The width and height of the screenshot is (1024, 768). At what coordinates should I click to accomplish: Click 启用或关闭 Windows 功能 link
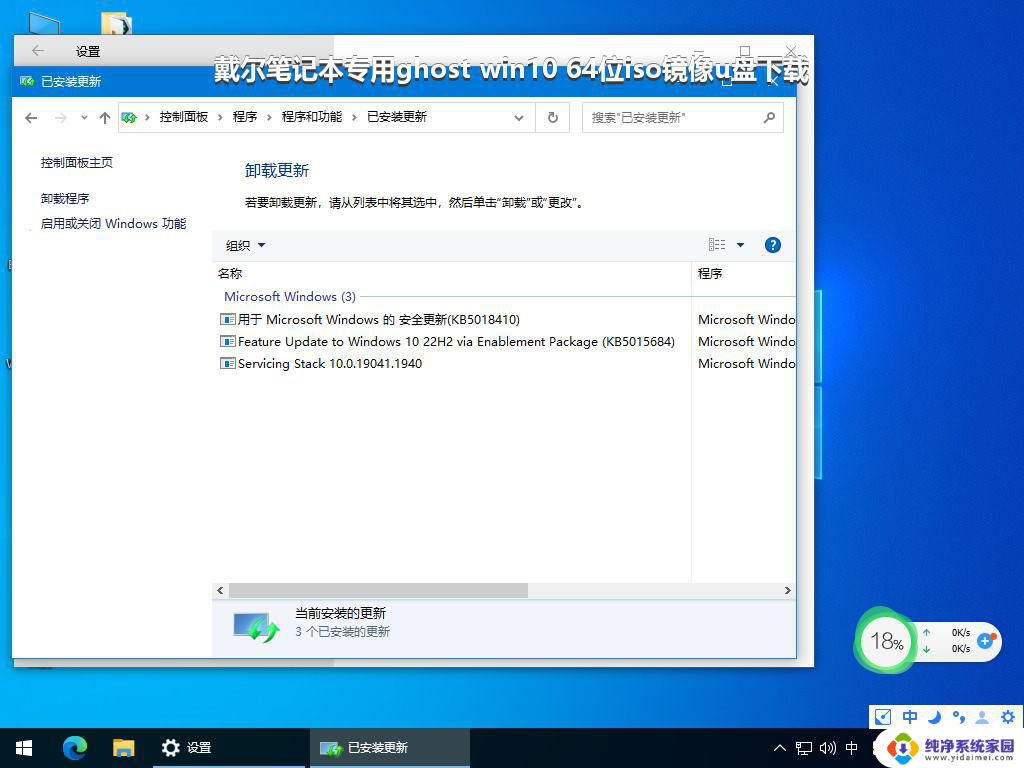pos(113,224)
